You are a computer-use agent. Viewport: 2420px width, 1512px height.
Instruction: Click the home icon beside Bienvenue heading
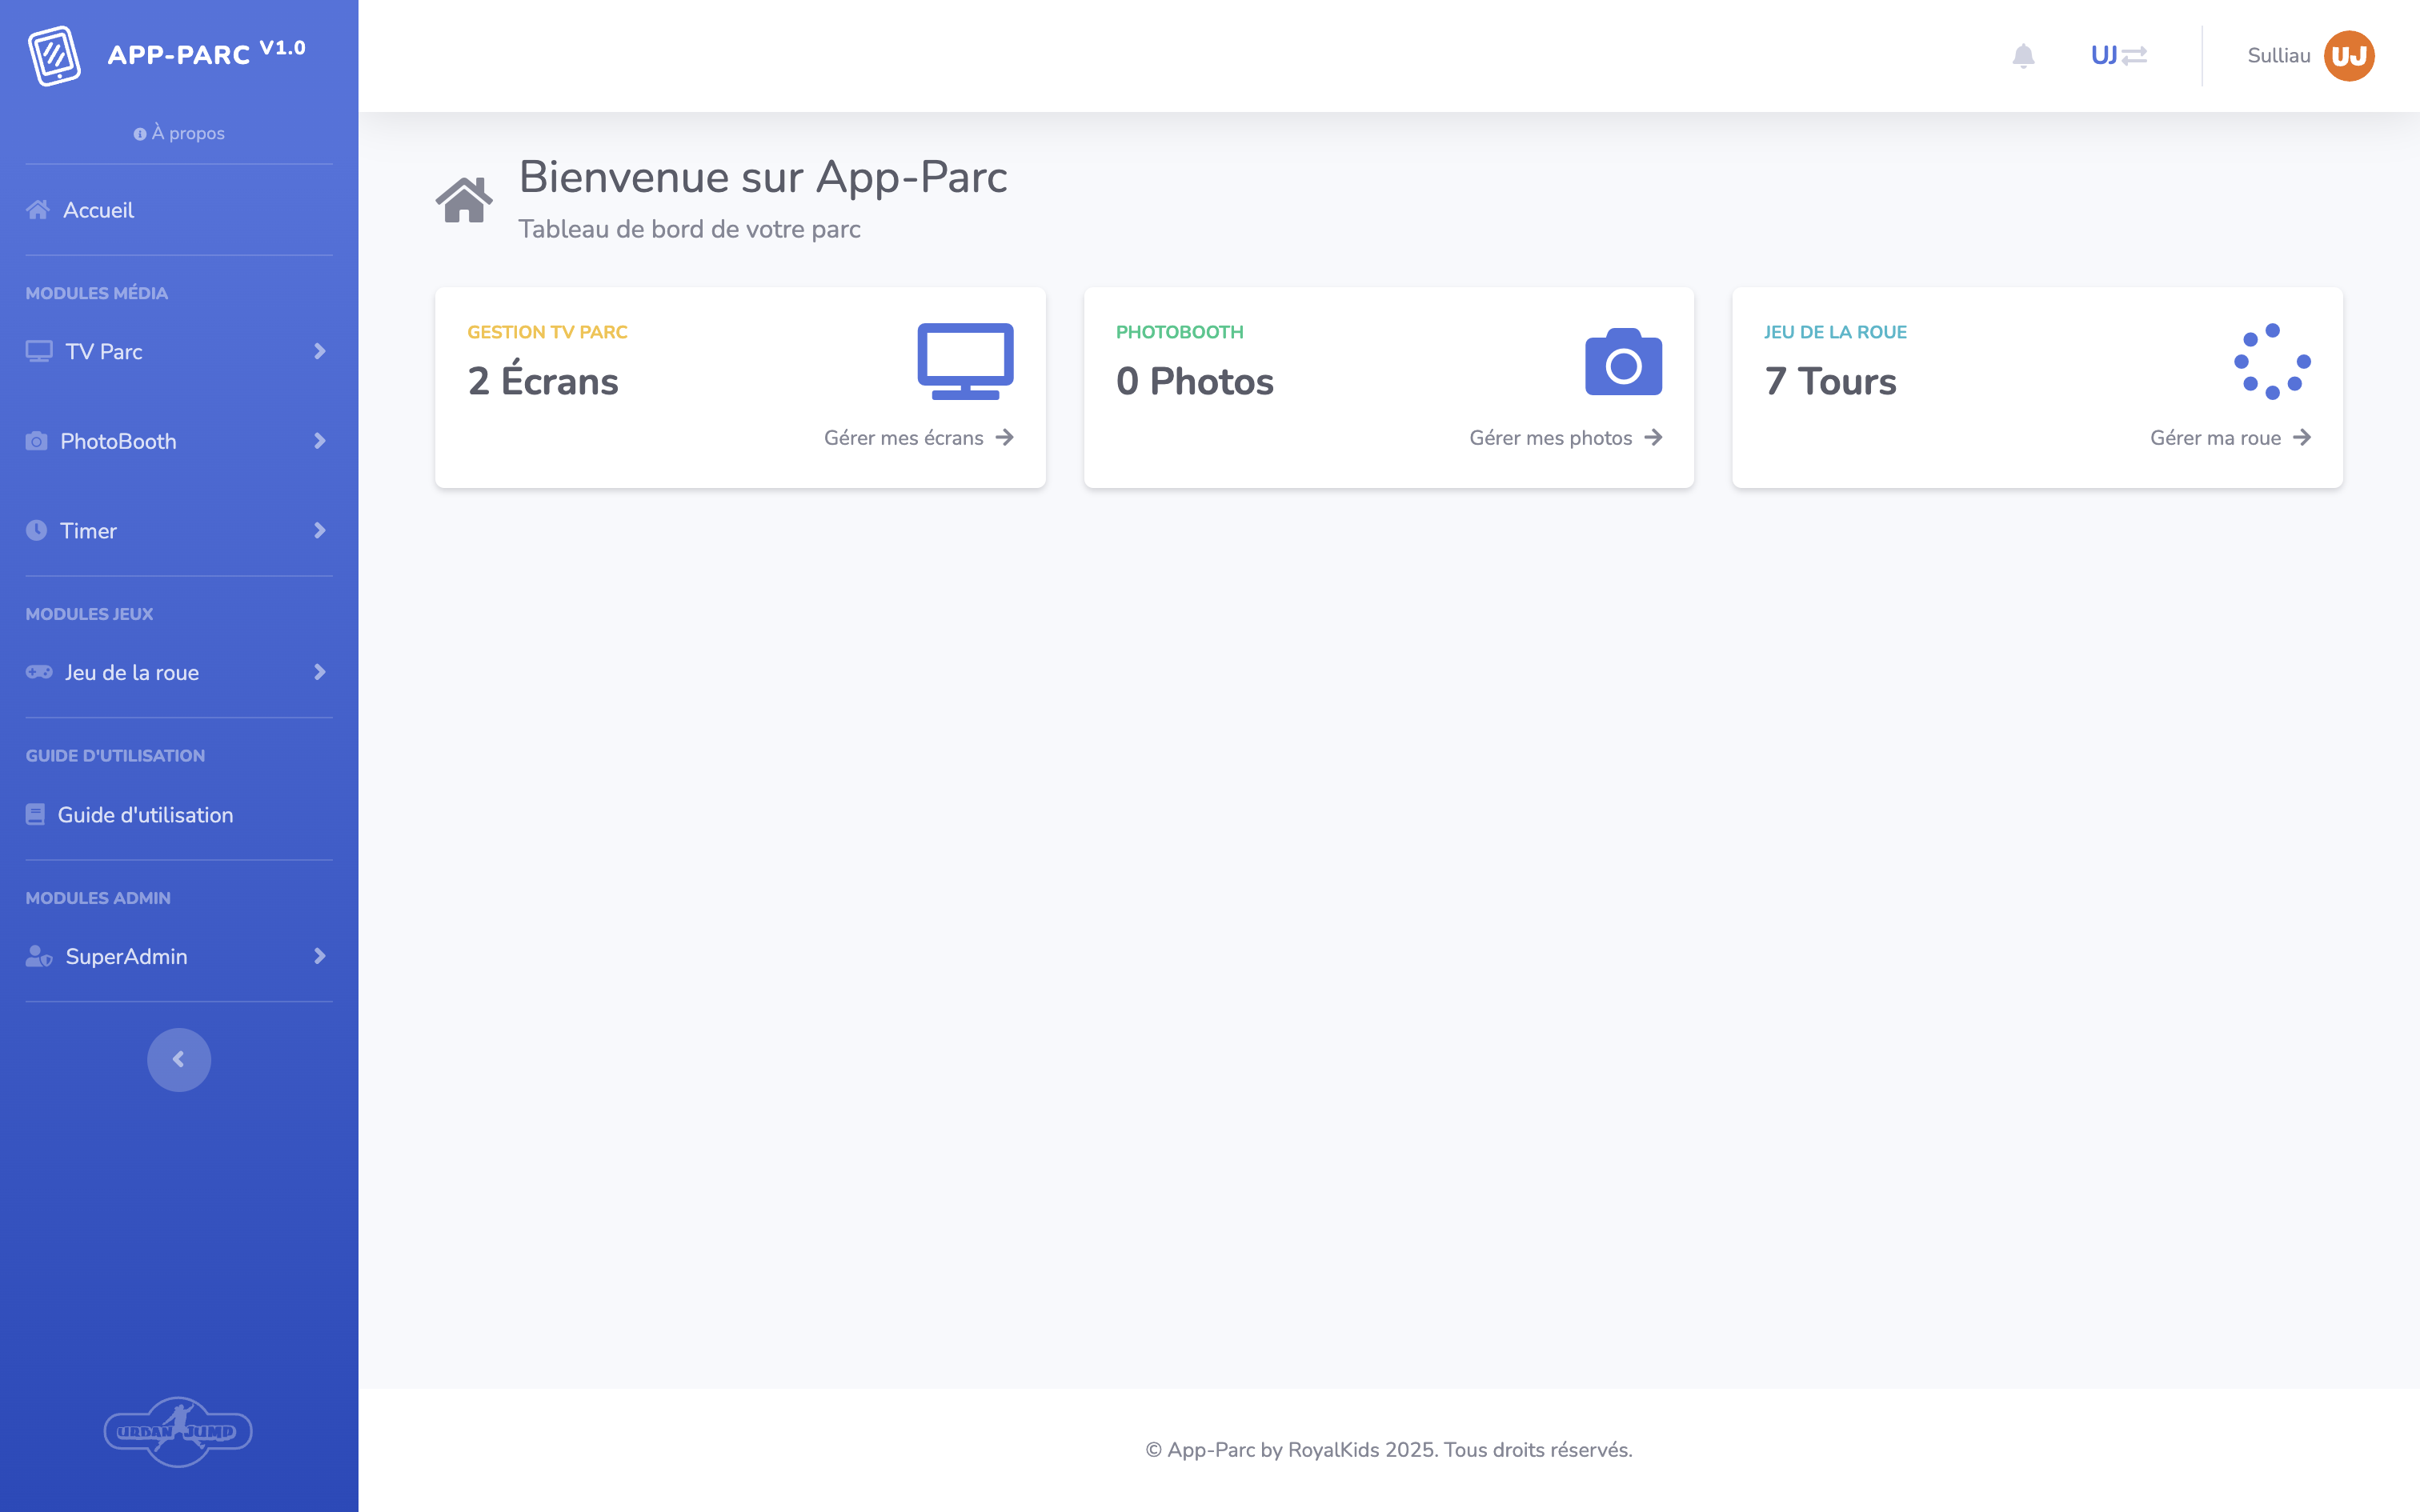pos(465,199)
